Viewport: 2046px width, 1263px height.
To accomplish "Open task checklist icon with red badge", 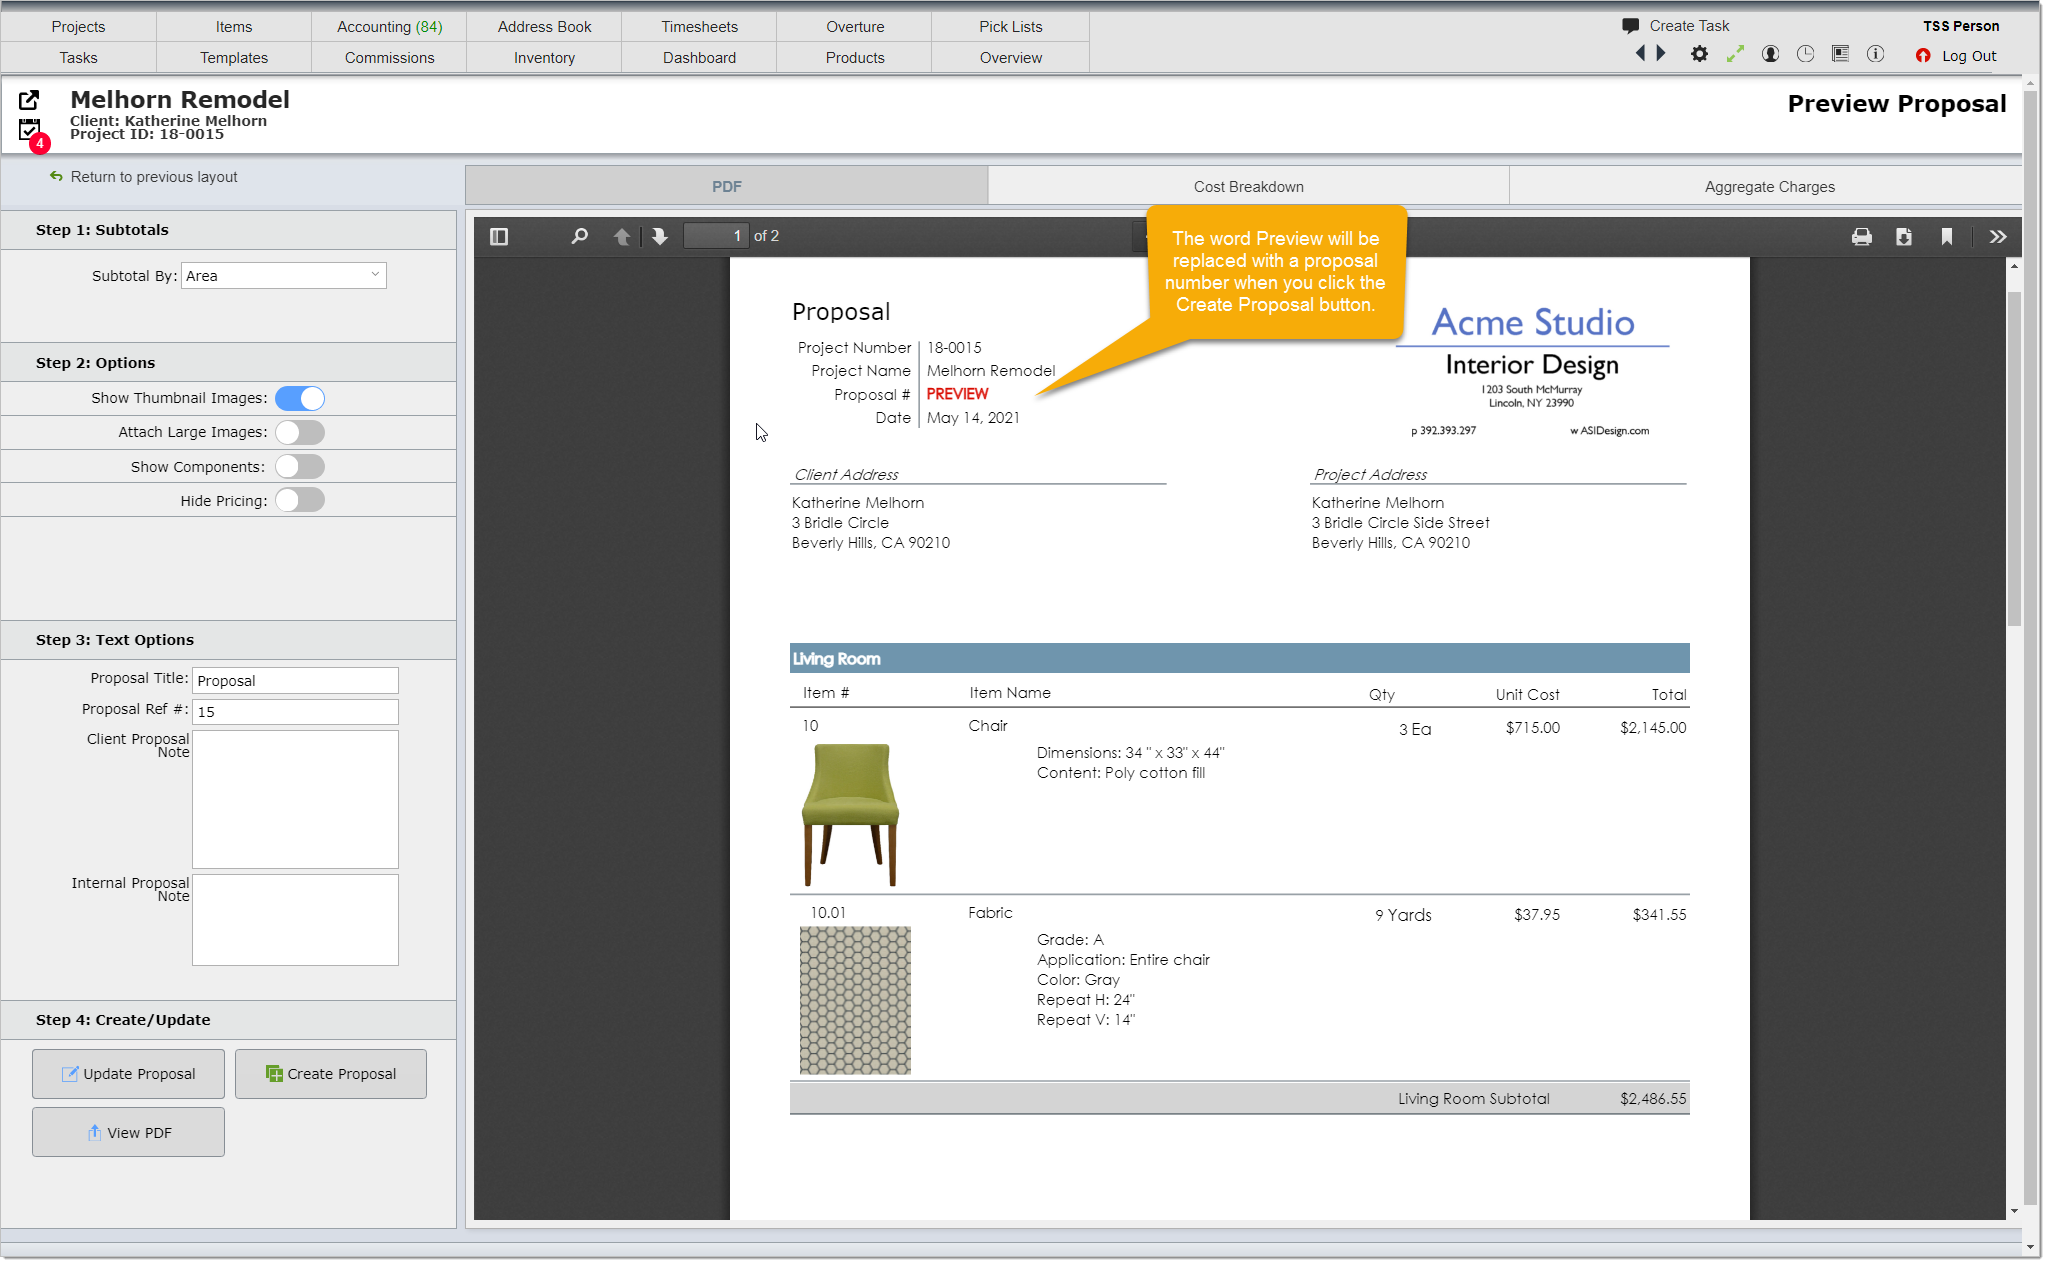I will click(31, 131).
